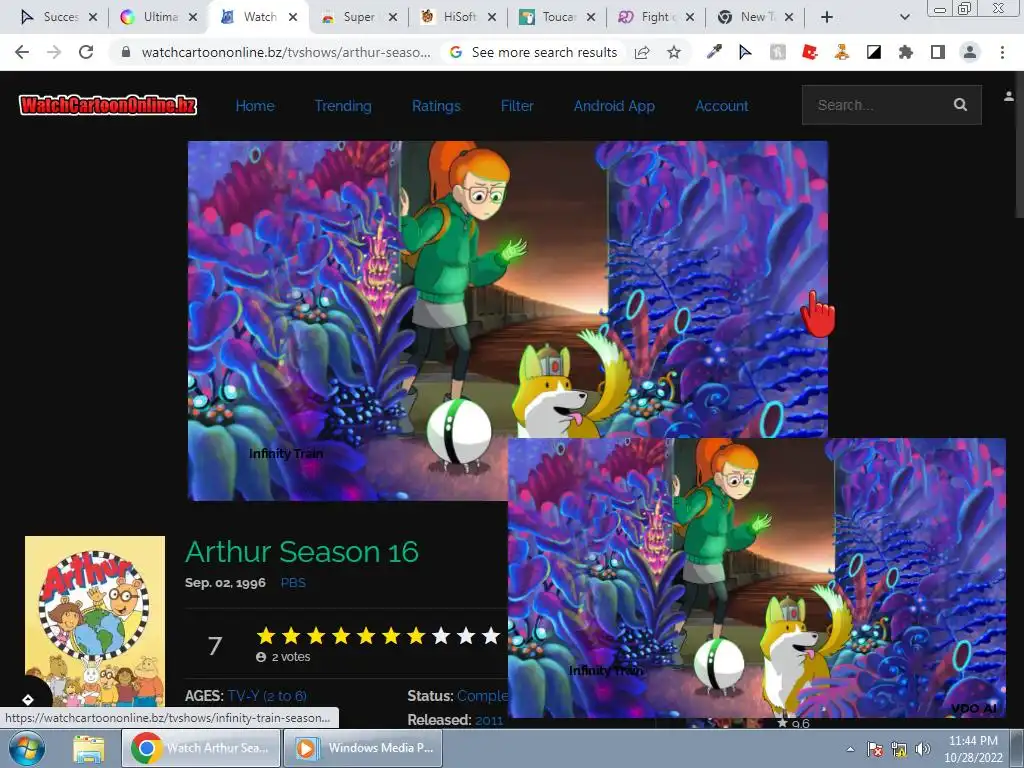Open the Action Center flag icon
Image resolution: width=1024 pixels, height=768 pixels.
point(875,749)
